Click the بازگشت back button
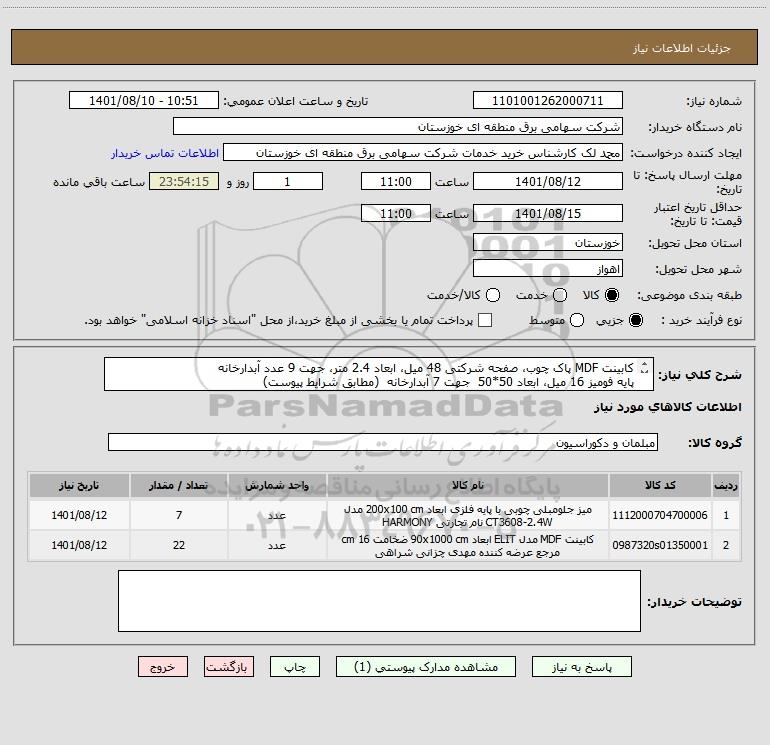This screenshot has height=745, width=770. coord(229,667)
